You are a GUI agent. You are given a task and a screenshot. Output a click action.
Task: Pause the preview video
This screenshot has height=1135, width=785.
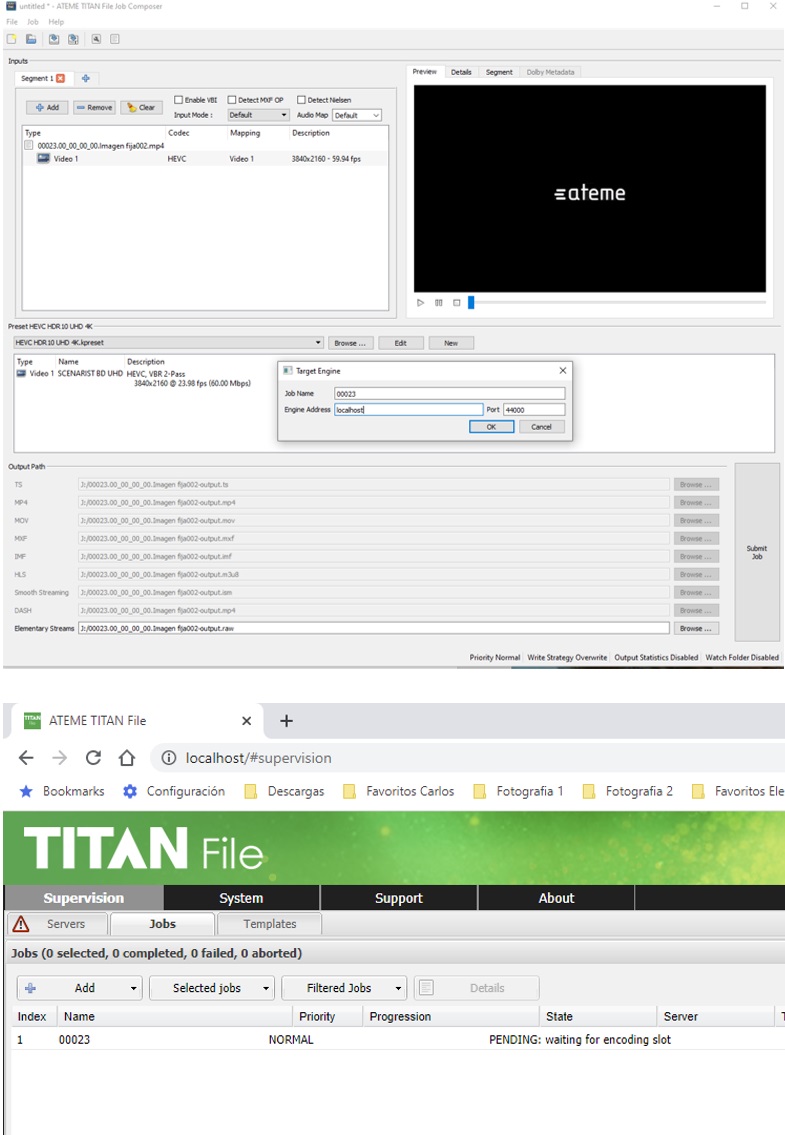coord(438,303)
